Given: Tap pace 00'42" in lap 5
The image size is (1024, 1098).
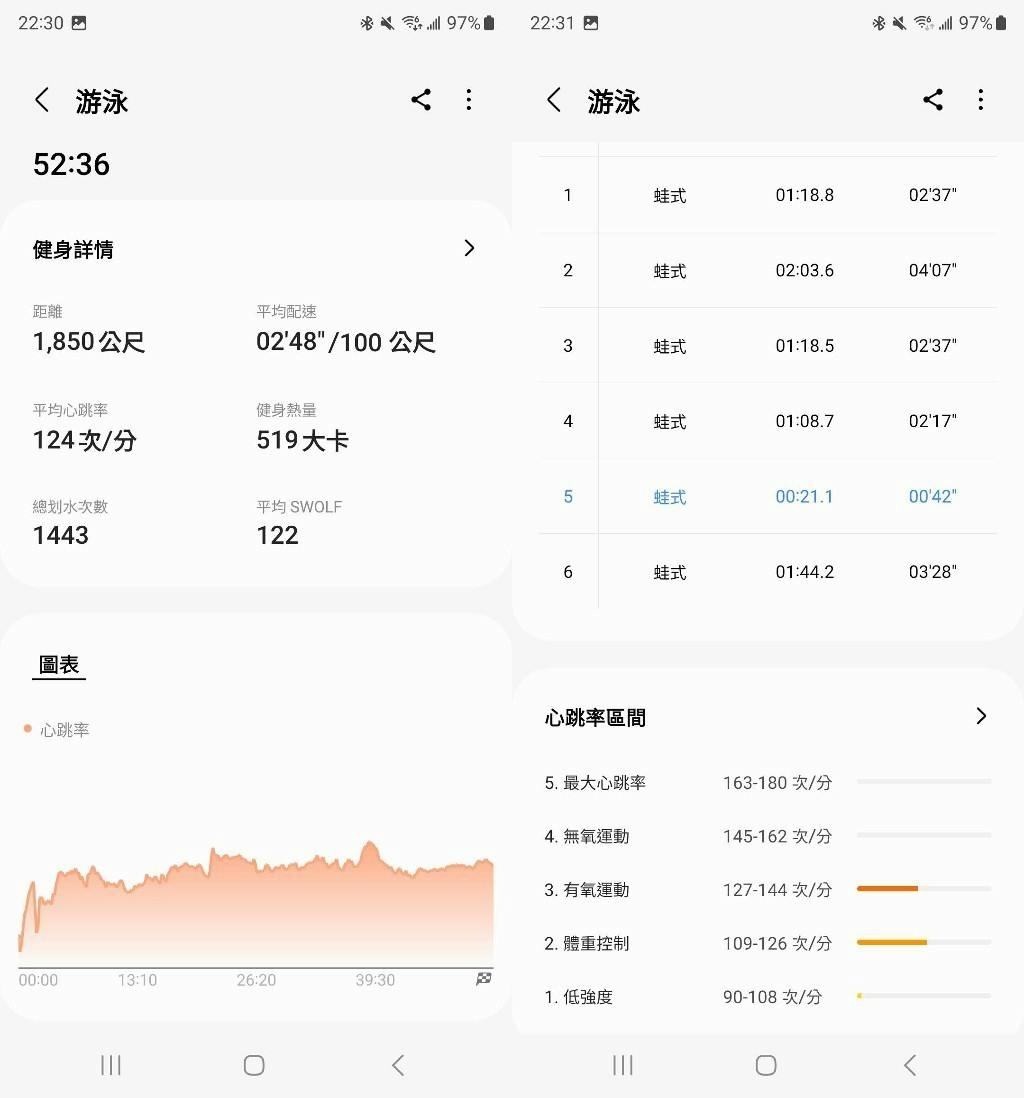Looking at the screenshot, I should [932, 496].
